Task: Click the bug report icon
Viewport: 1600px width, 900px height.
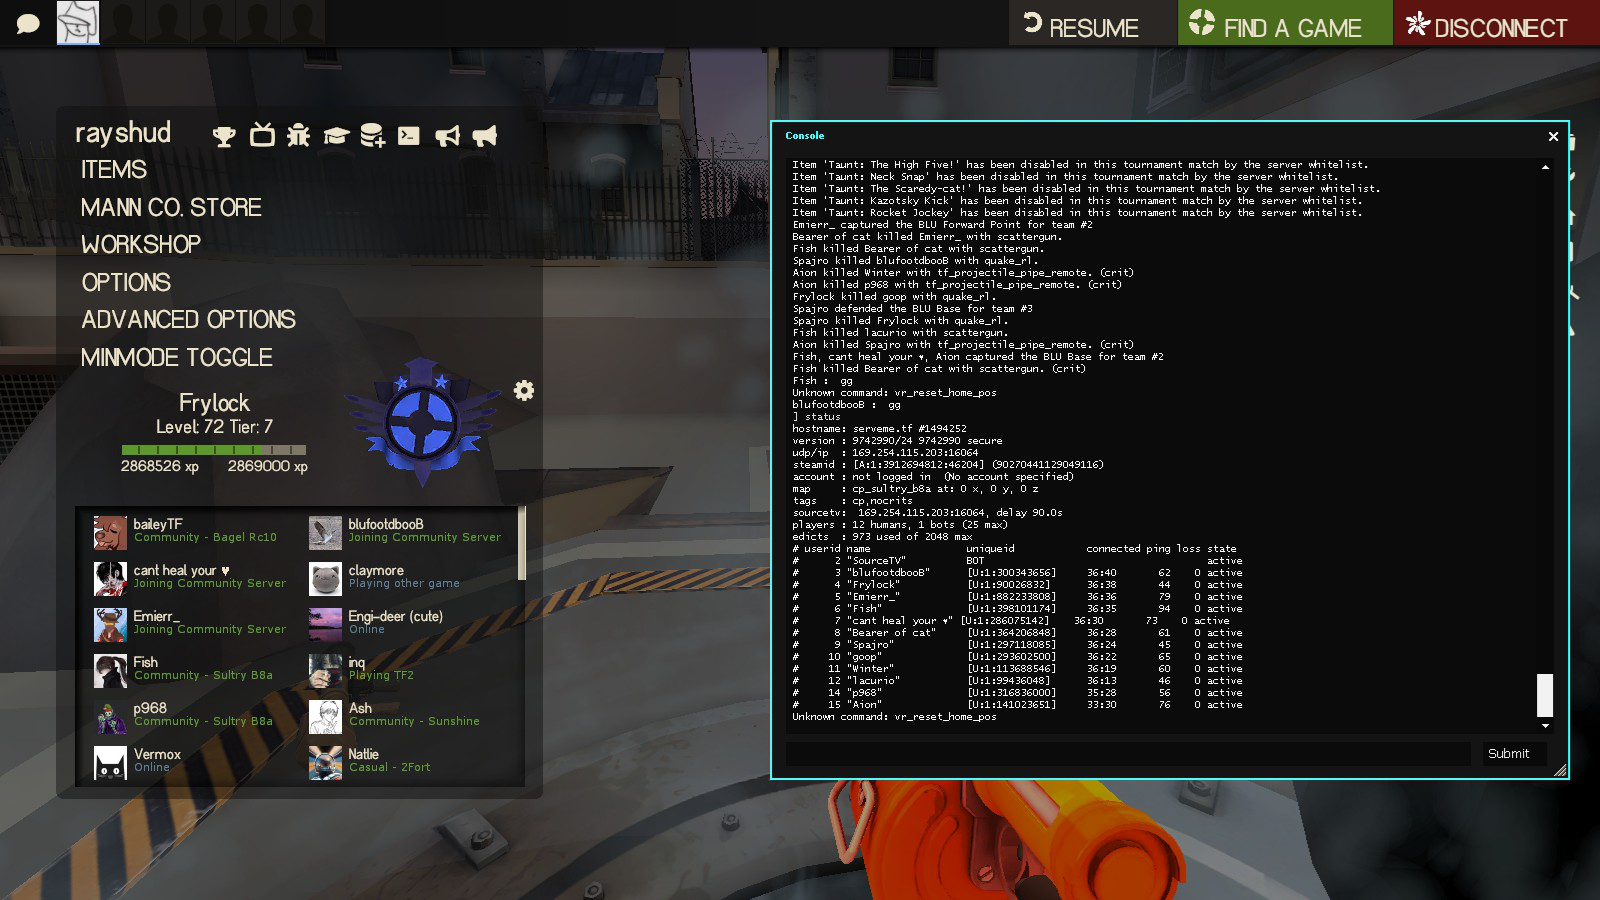Action: (x=298, y=136)
